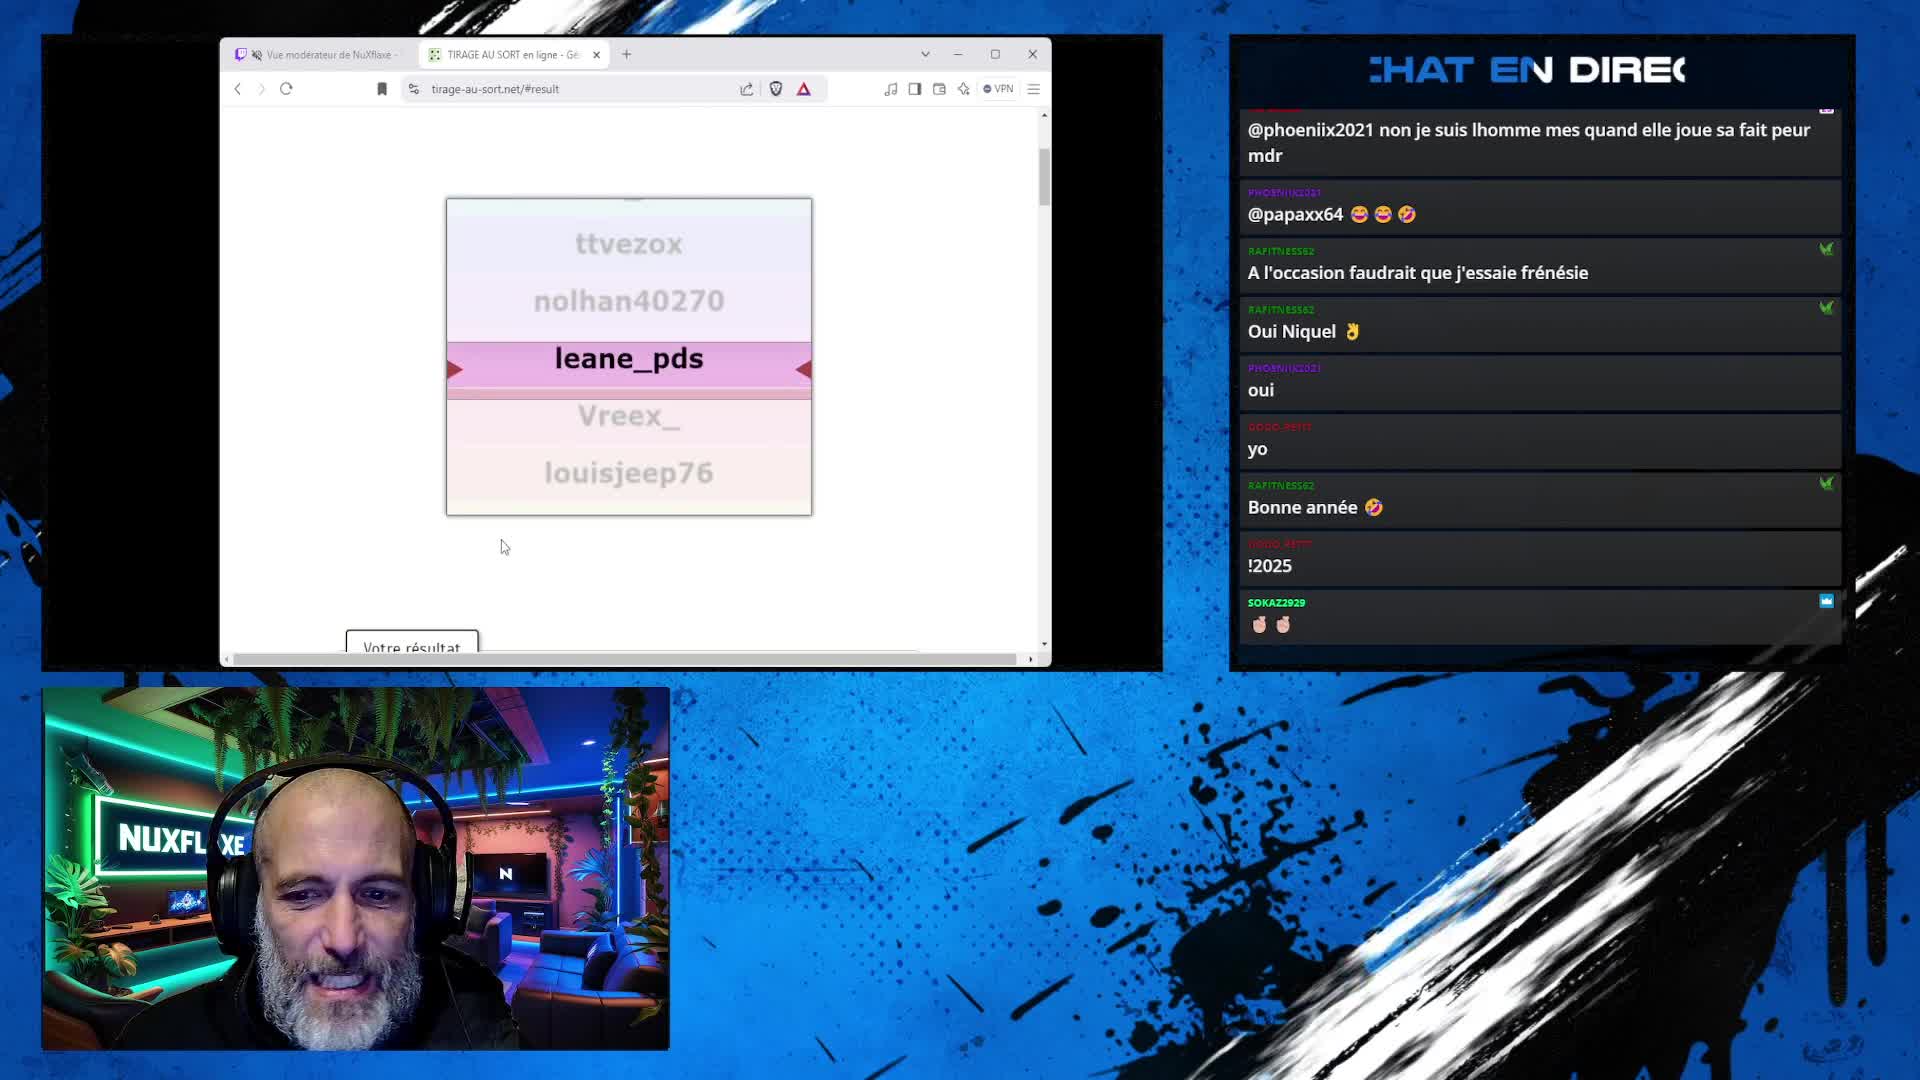Screen dimensions: 1920x1080
Task: Click chat message 'Oui Niquel'
Action: point(1304,332)
